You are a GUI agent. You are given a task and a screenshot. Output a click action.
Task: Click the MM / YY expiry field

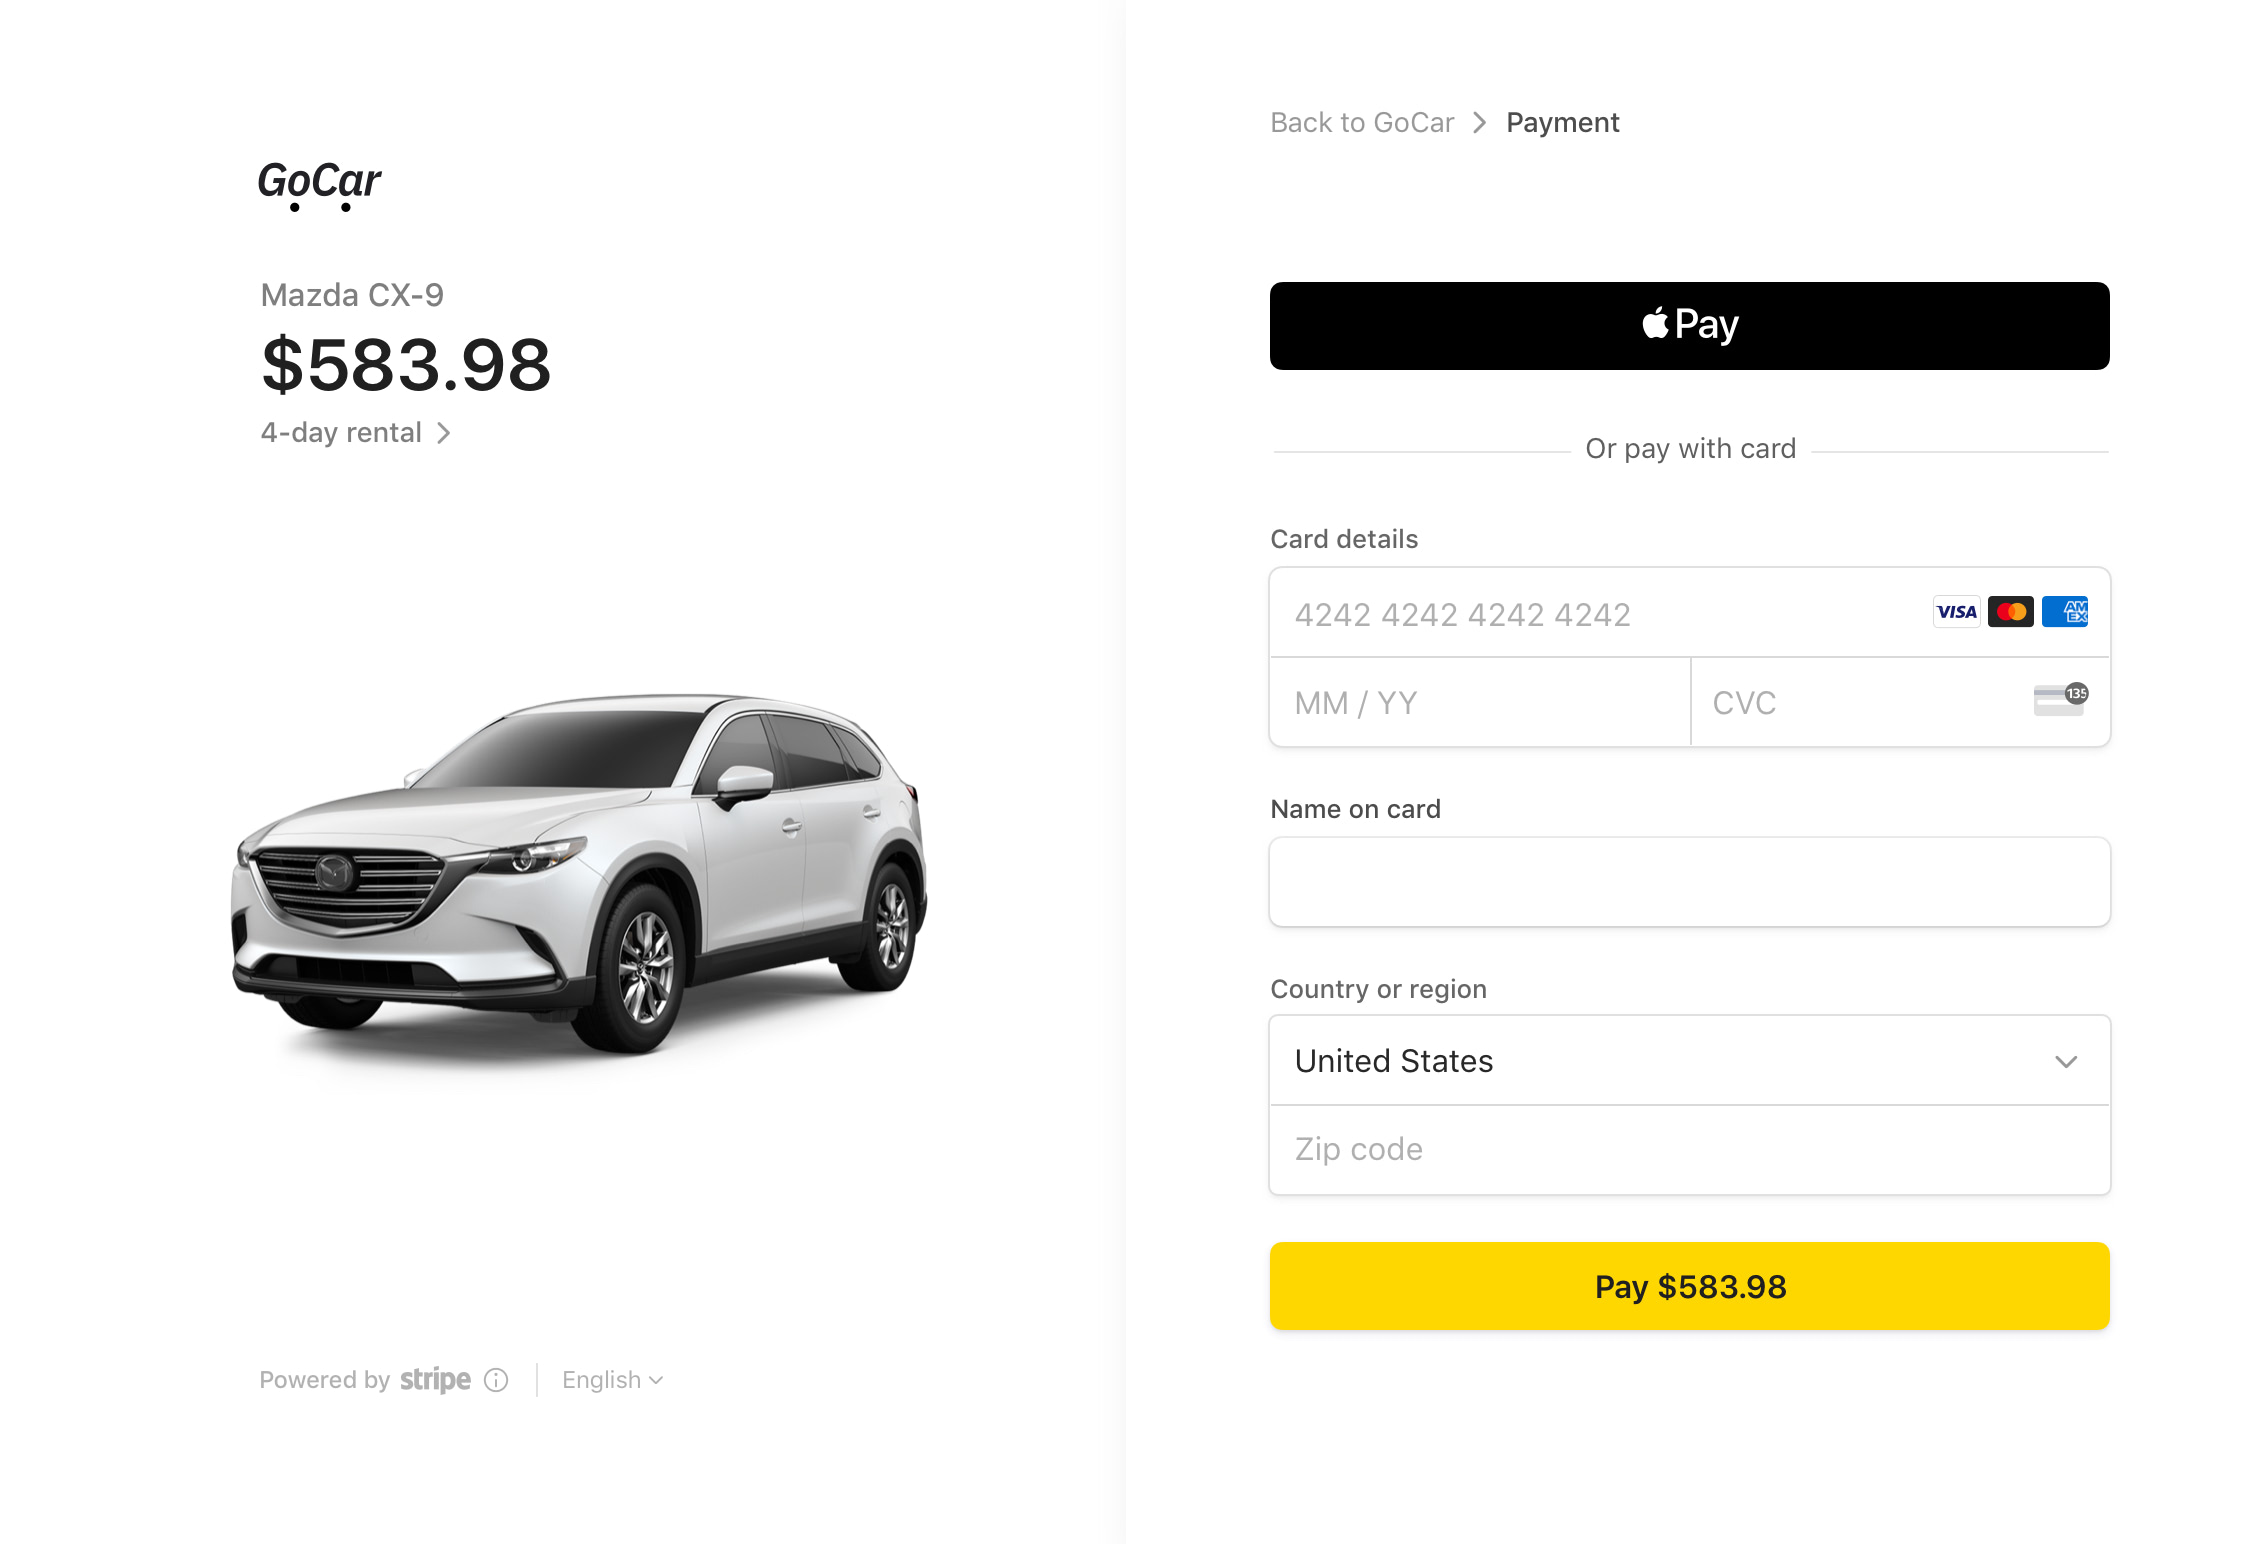[1480, 703]
